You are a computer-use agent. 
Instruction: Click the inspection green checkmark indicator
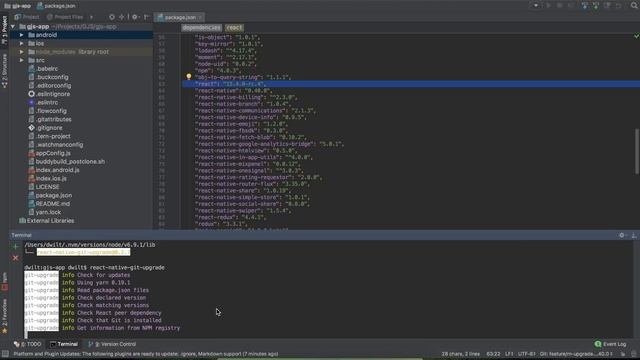tap(636, 36)
